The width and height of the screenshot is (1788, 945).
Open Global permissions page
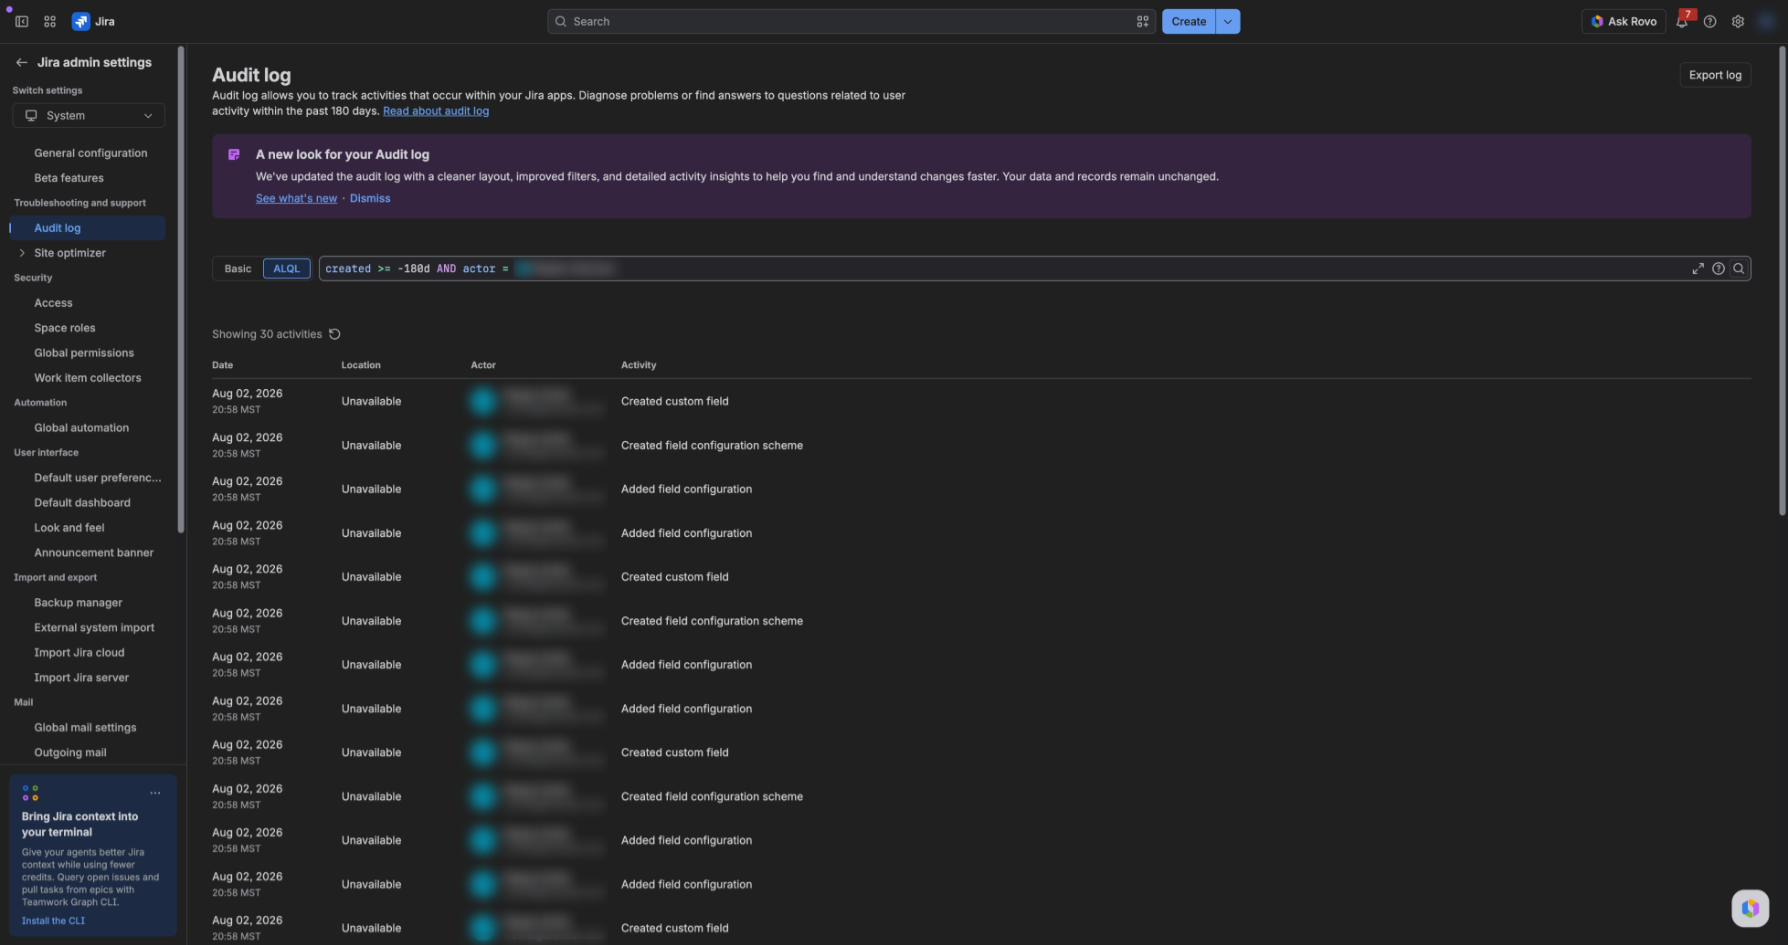(84, 353)
